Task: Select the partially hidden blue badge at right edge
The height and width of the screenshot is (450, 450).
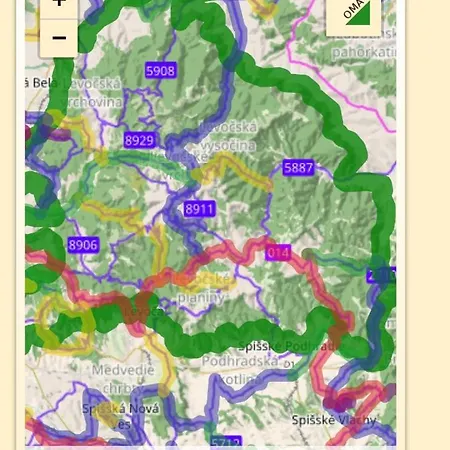Action: 381,275
